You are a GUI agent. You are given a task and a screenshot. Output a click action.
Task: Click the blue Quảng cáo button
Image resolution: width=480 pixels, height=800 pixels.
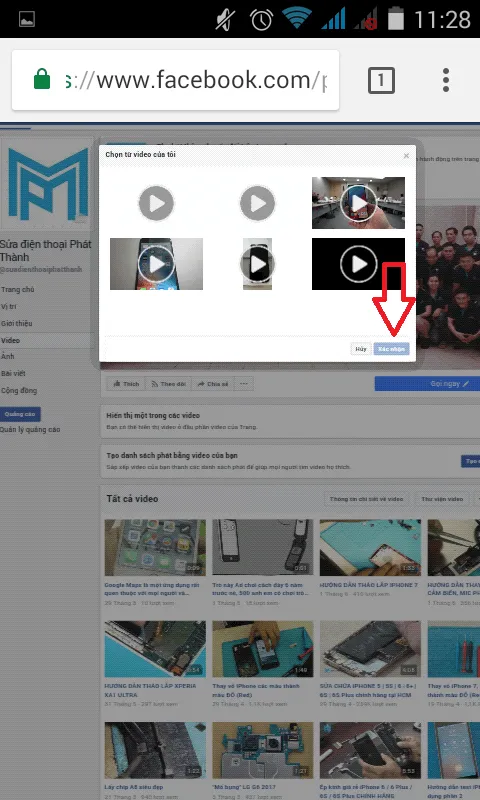point(20,414)
